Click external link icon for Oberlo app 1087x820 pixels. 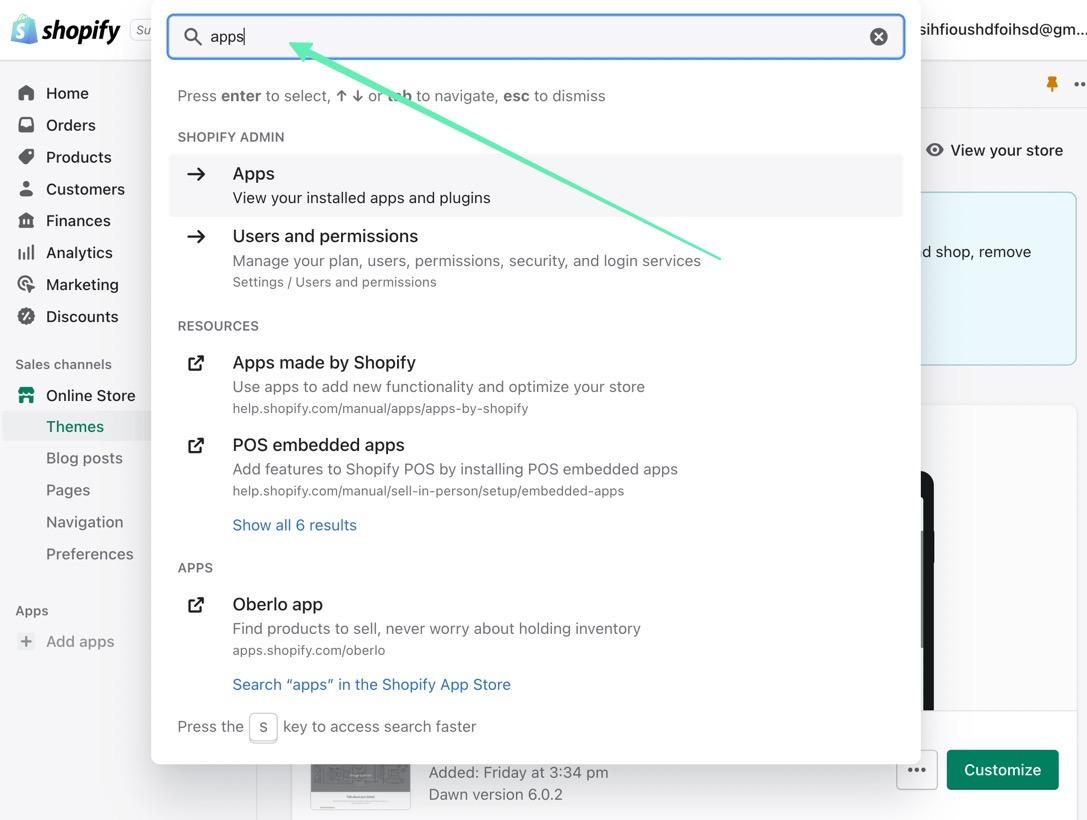[x=196, y=604]
